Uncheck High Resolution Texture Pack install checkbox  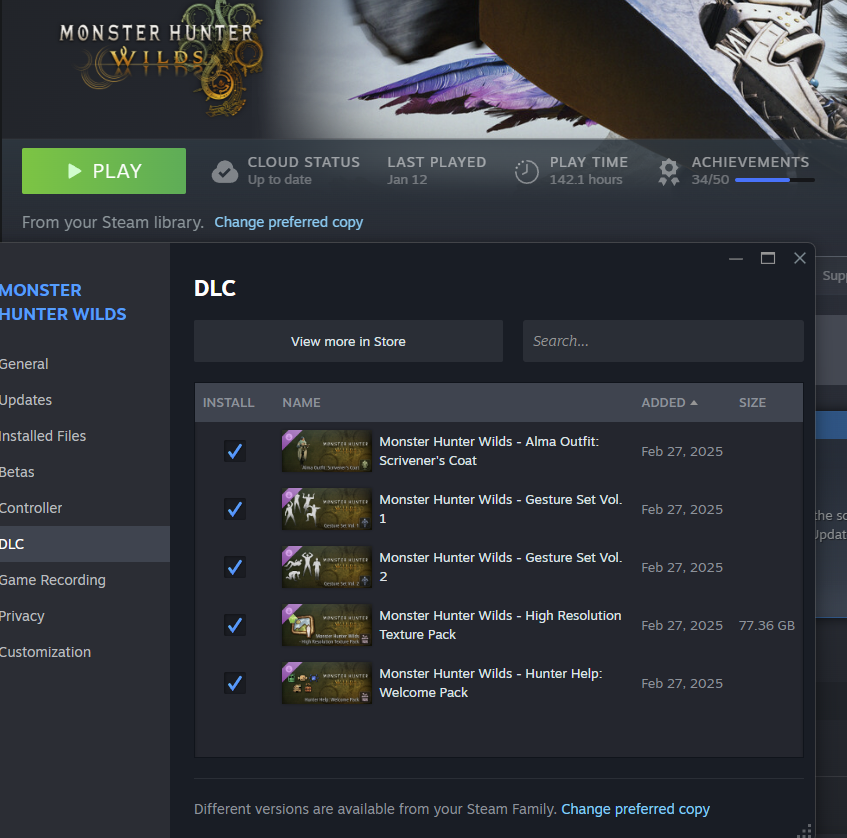pyautogui.click(x=235, y=625)
